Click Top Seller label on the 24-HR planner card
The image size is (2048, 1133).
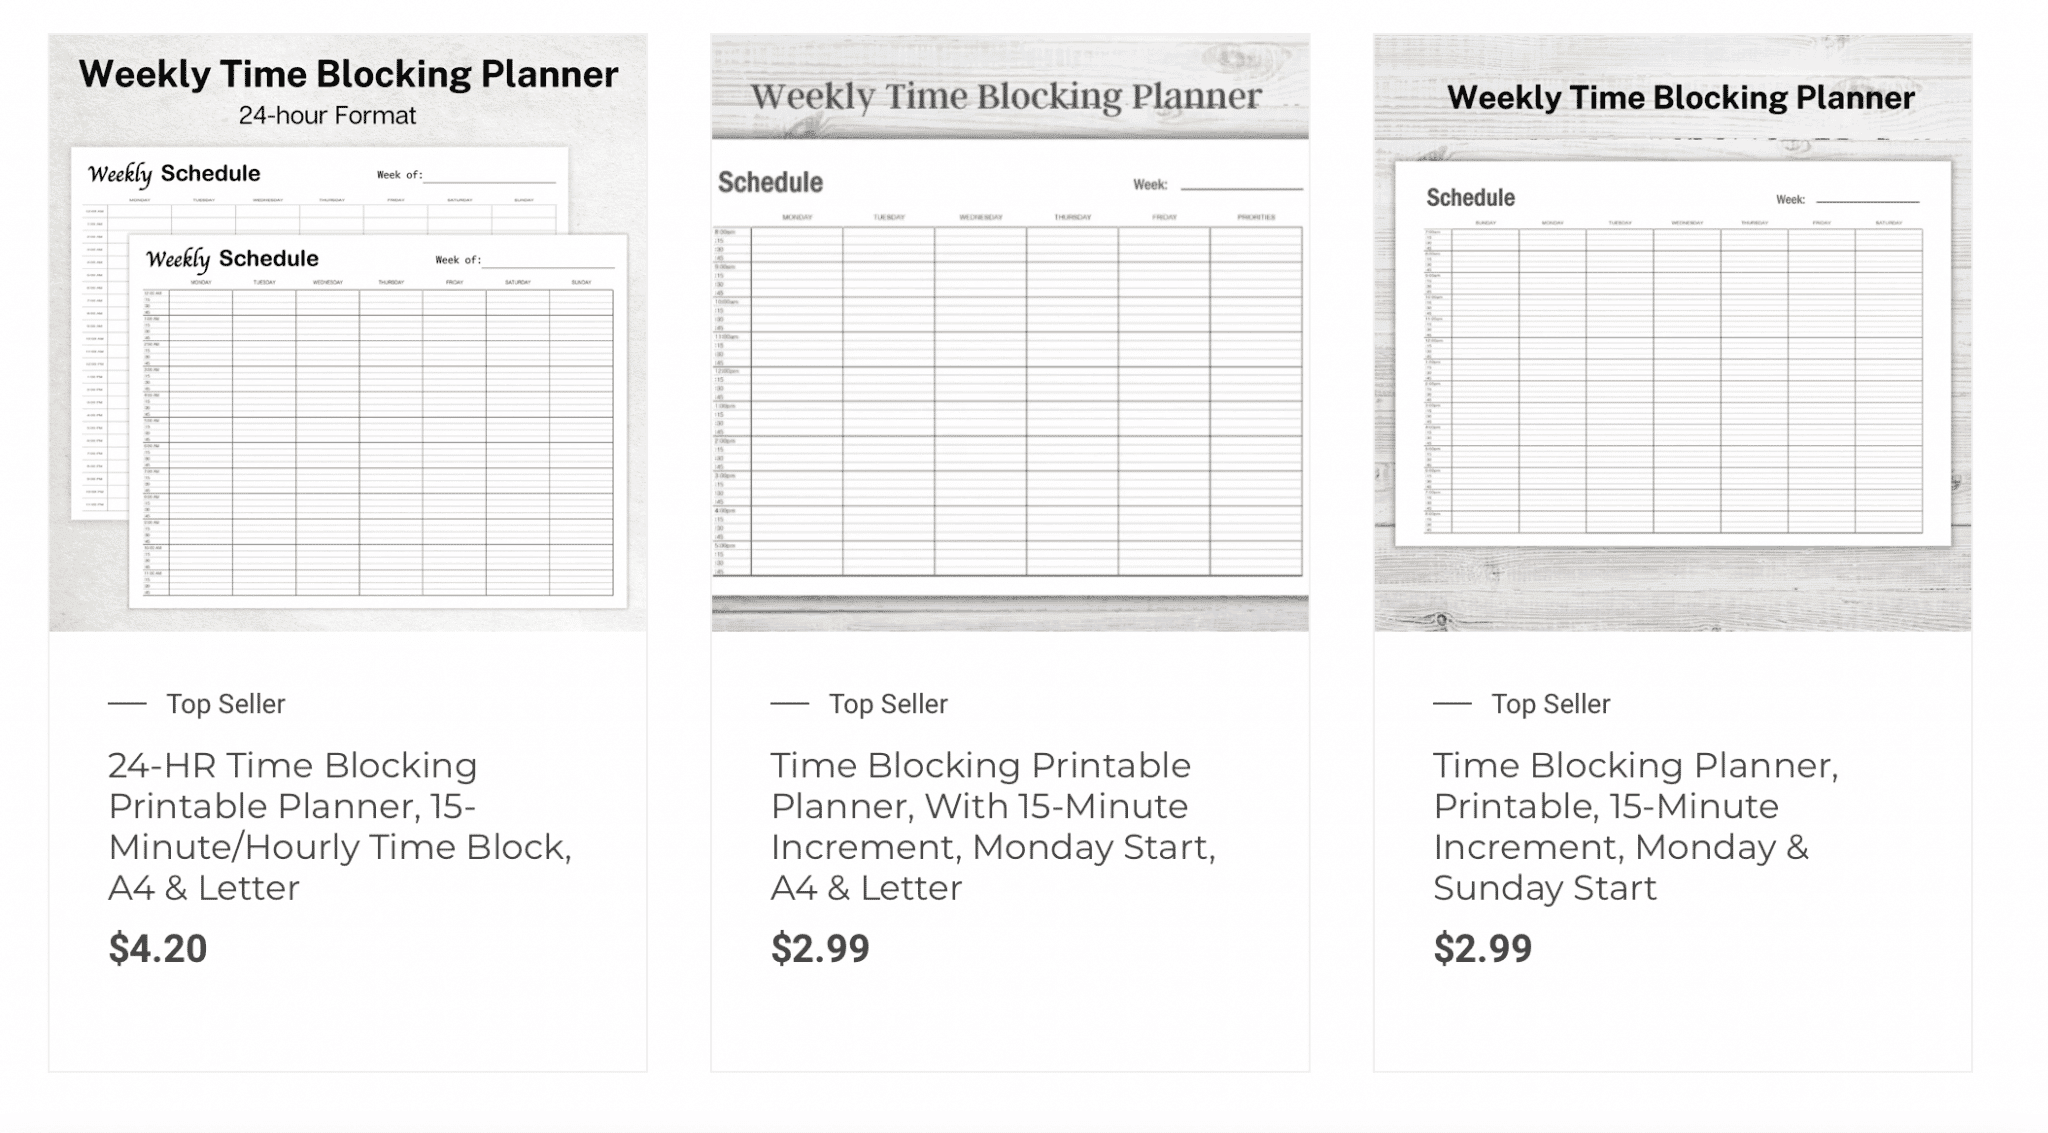point(226,704)
